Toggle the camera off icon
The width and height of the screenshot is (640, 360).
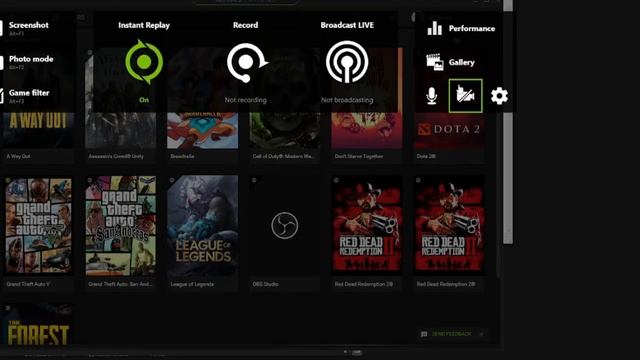pyautogui.click(x=465, y=96)
